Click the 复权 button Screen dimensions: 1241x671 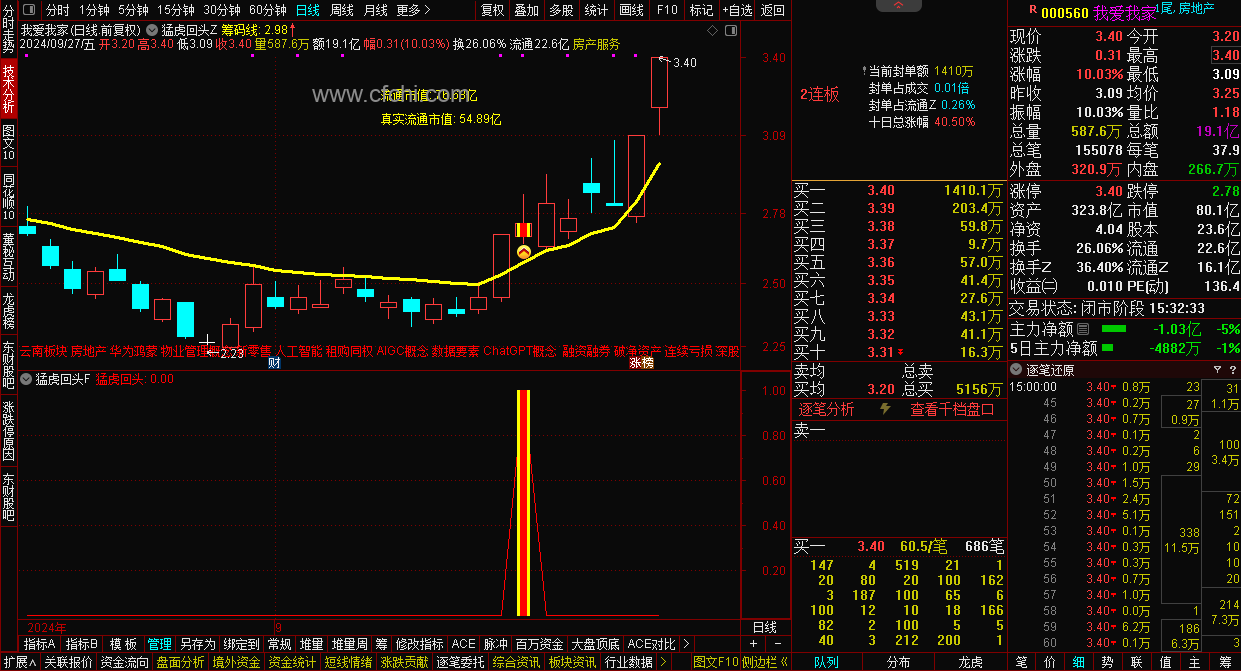[x=493, y=10]
